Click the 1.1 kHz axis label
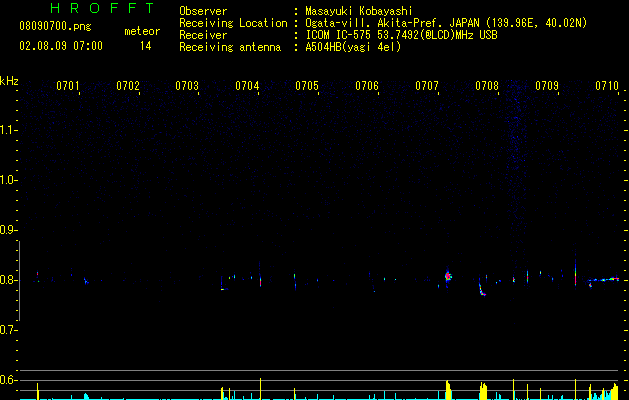This screenshot has height=400, width=629. point(8,130)
